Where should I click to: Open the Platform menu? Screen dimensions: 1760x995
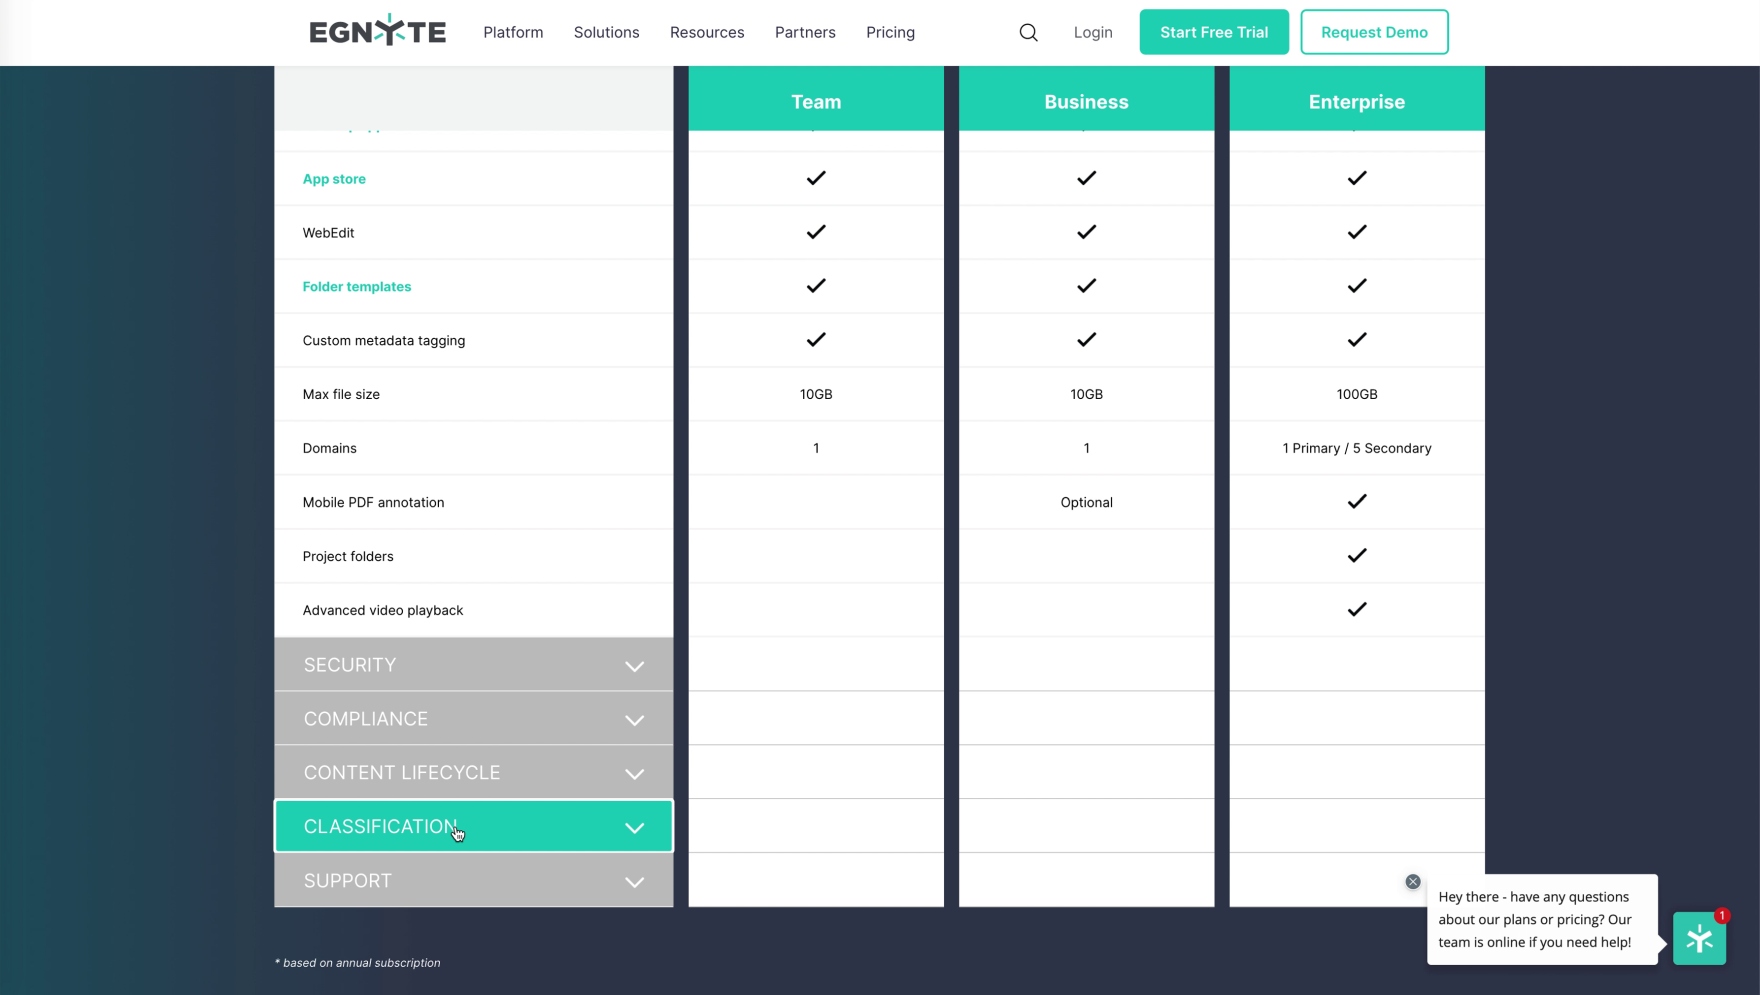(513, 33)
